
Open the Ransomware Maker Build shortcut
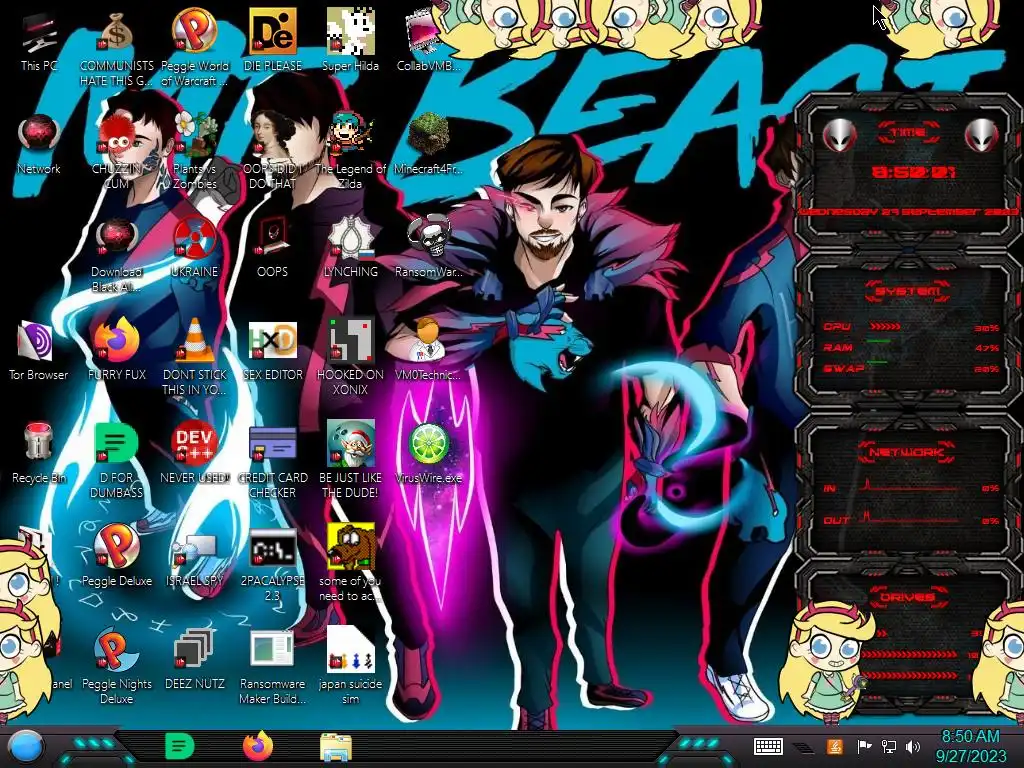(272, 666)
